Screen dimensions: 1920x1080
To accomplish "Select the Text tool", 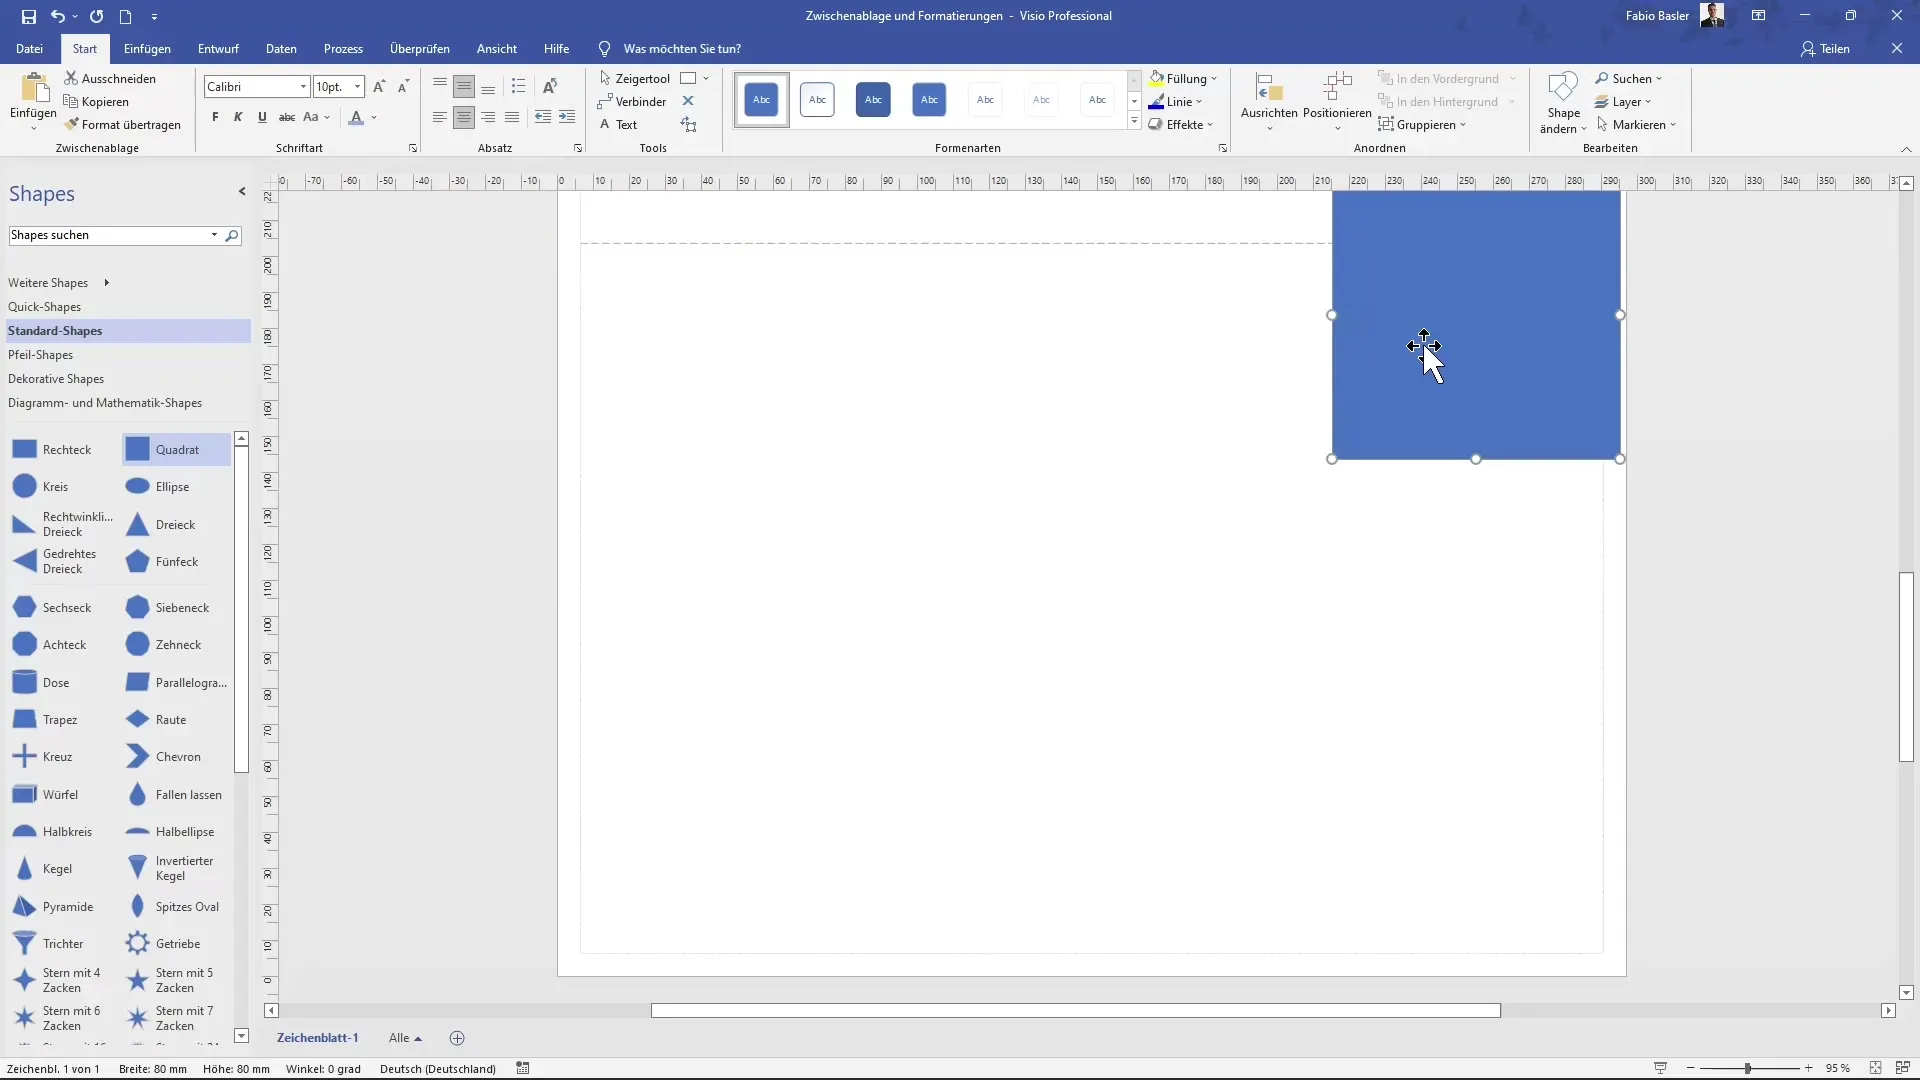I will (618, 124).
